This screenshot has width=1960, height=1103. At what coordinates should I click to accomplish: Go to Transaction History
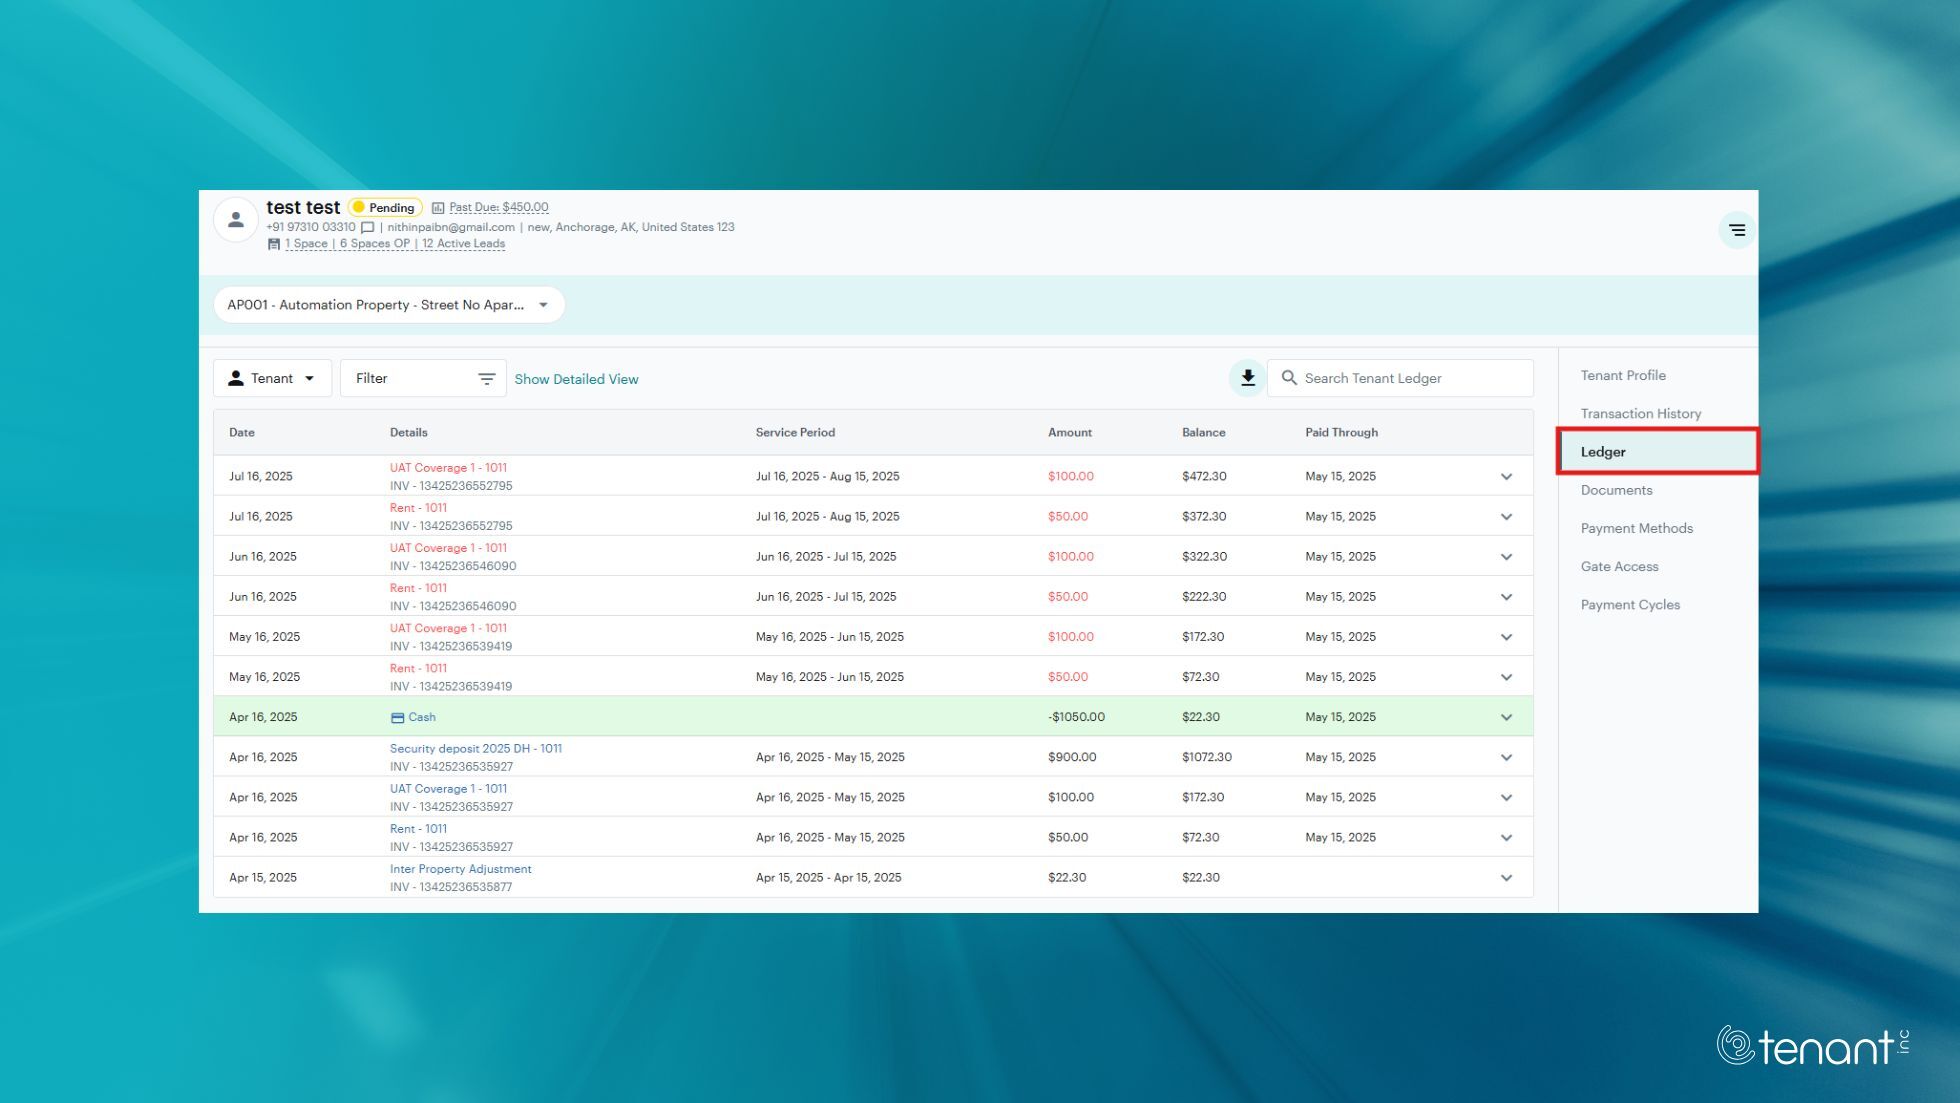click(1640, 413)
